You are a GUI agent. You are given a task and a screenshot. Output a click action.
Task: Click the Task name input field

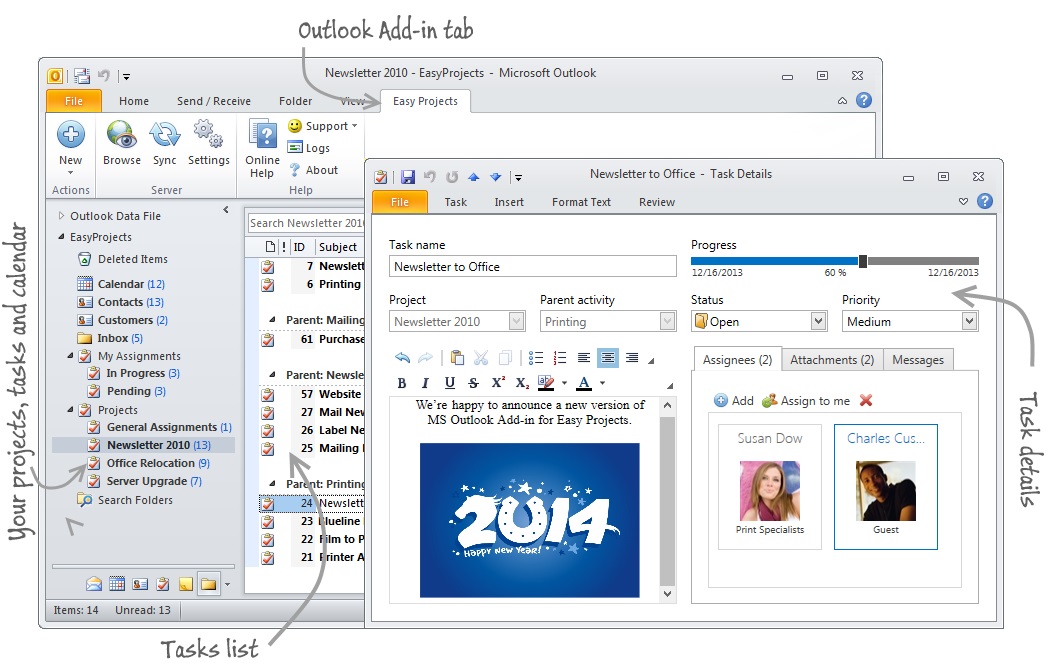coord(532,267)
